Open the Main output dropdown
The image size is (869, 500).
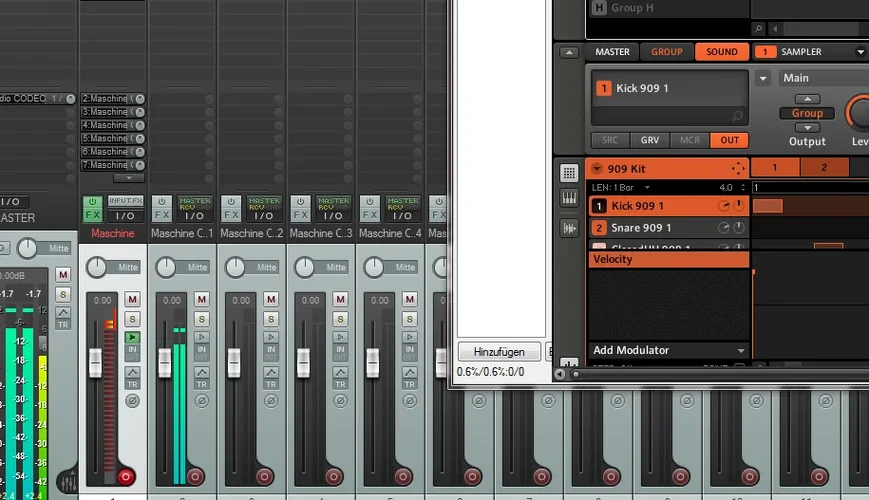tap(763, 79)
